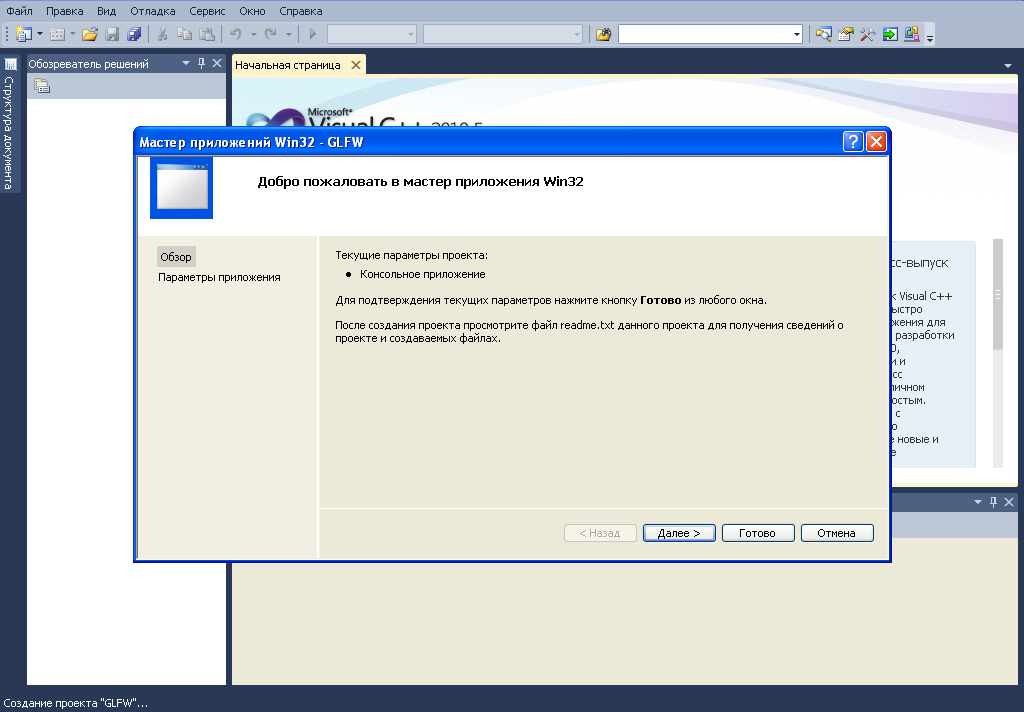
Task: Click the Save All icon
Action: (134, 34)
